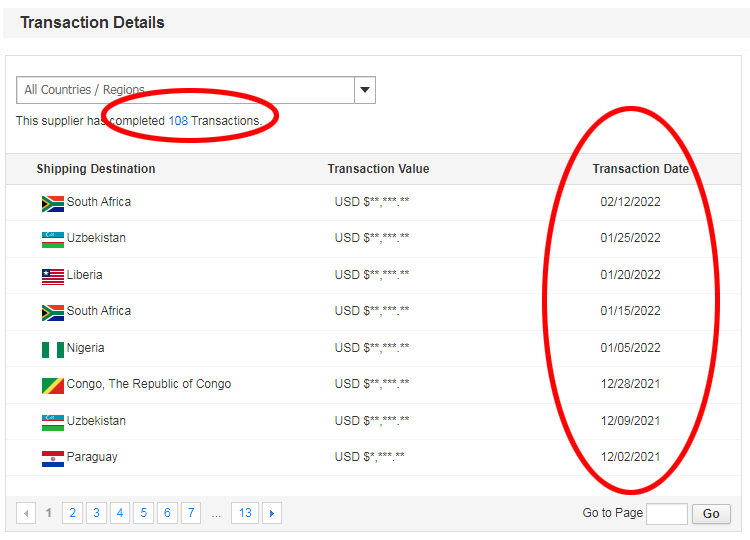Viewport: 750px width, 540px height.
Task: Select page 5 in pagination
Action: coord(143,513)
